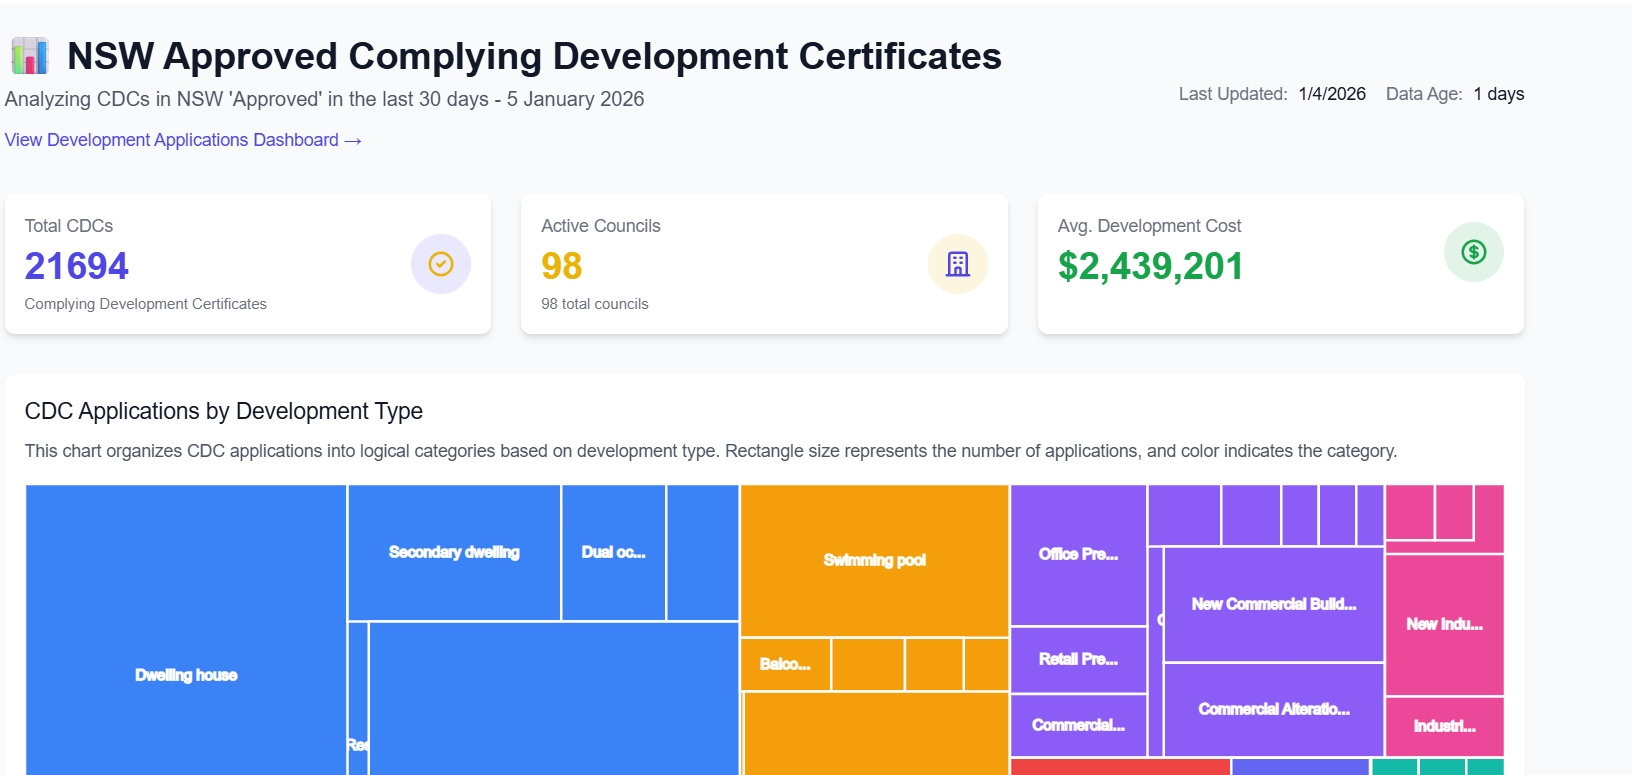
Task: Click the 98 Active Councils number
Action: click(562, 266)
